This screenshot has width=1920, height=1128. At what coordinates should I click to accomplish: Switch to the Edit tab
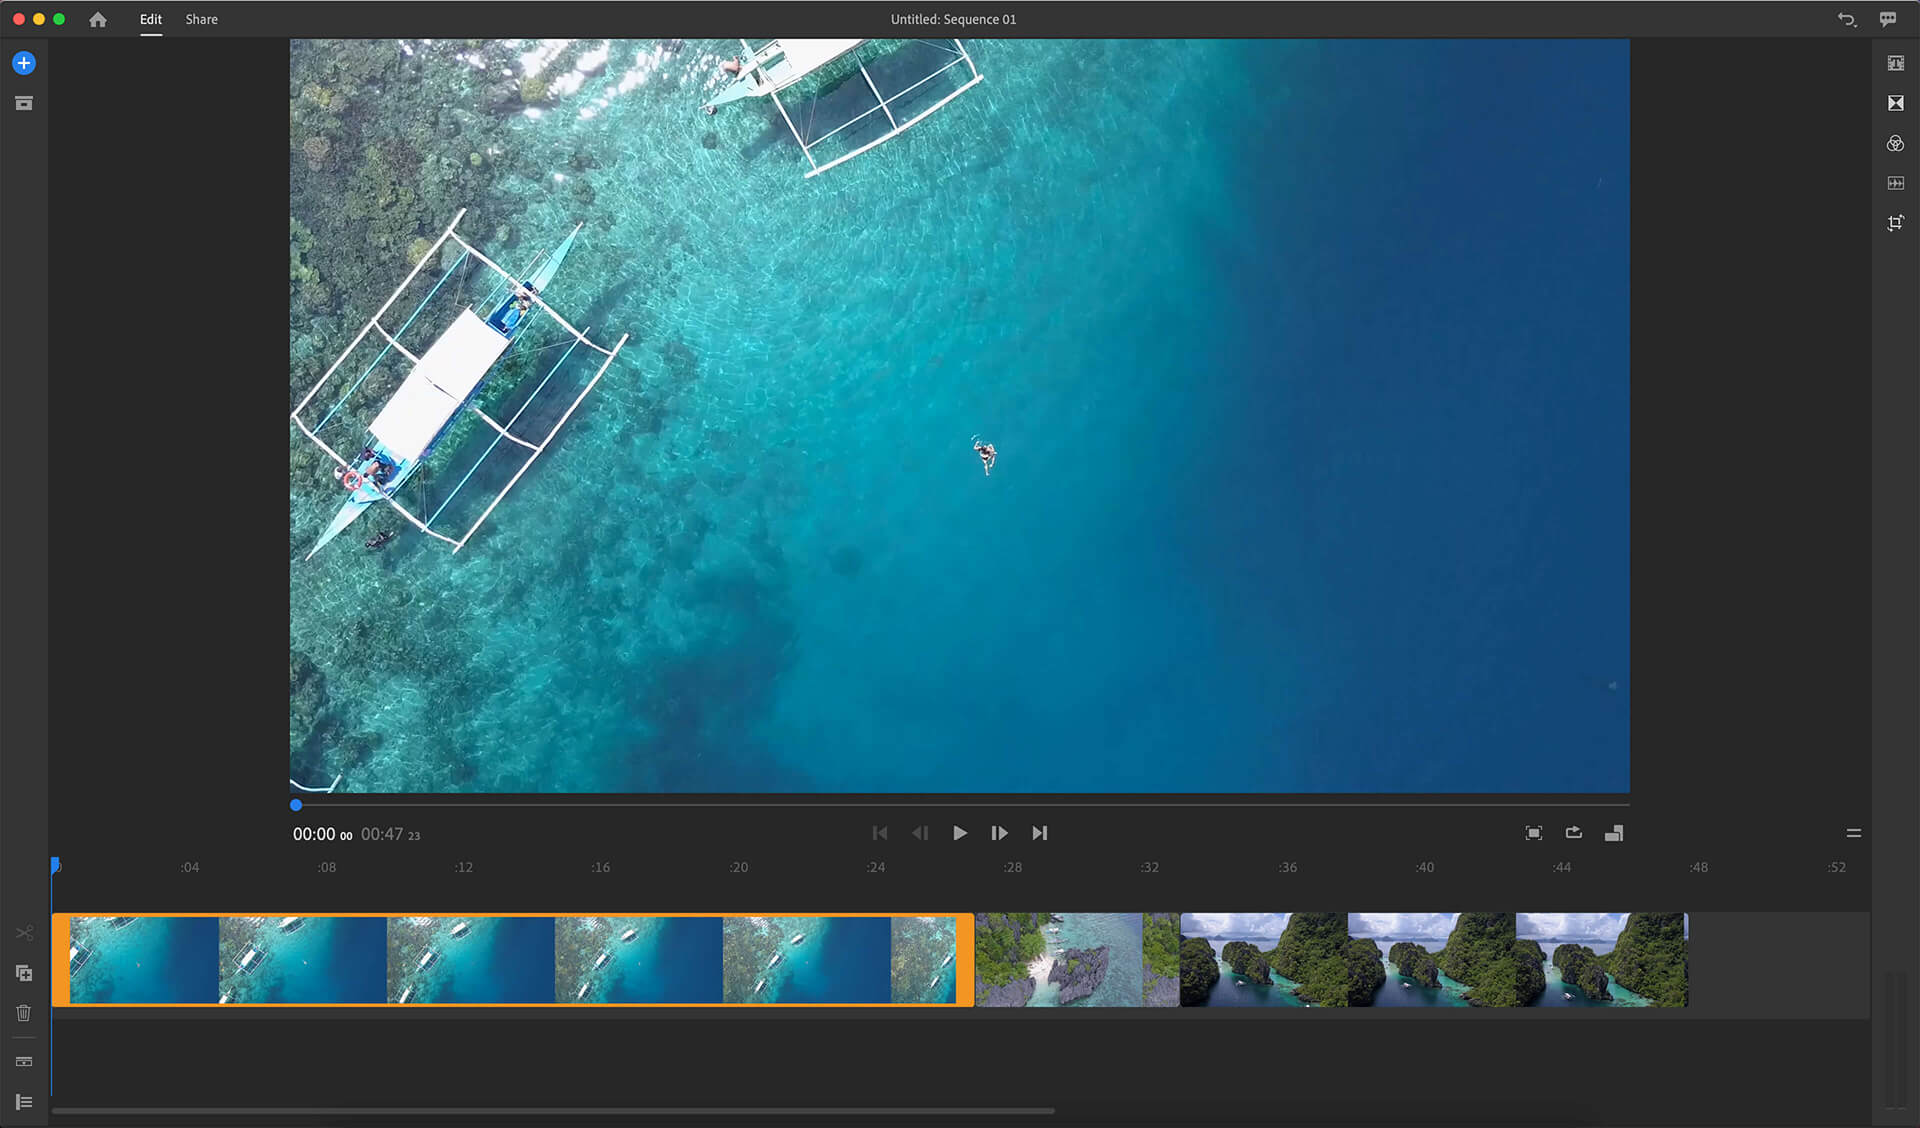click(x=151, y=19)
